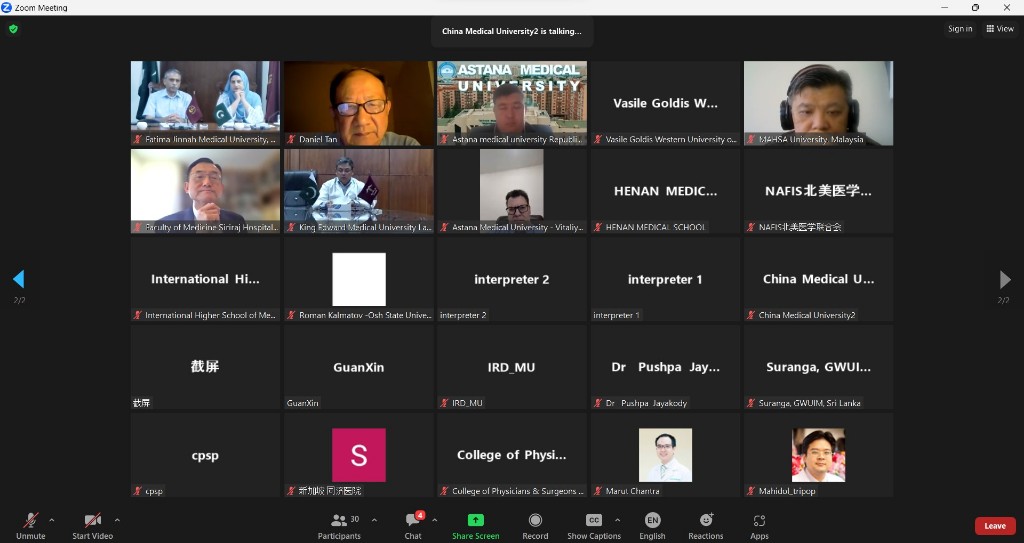Image resolution: width=1024 pixels, height=543 pixels.
Task: Close the Zoom Meeting window
Action: 1006,7
